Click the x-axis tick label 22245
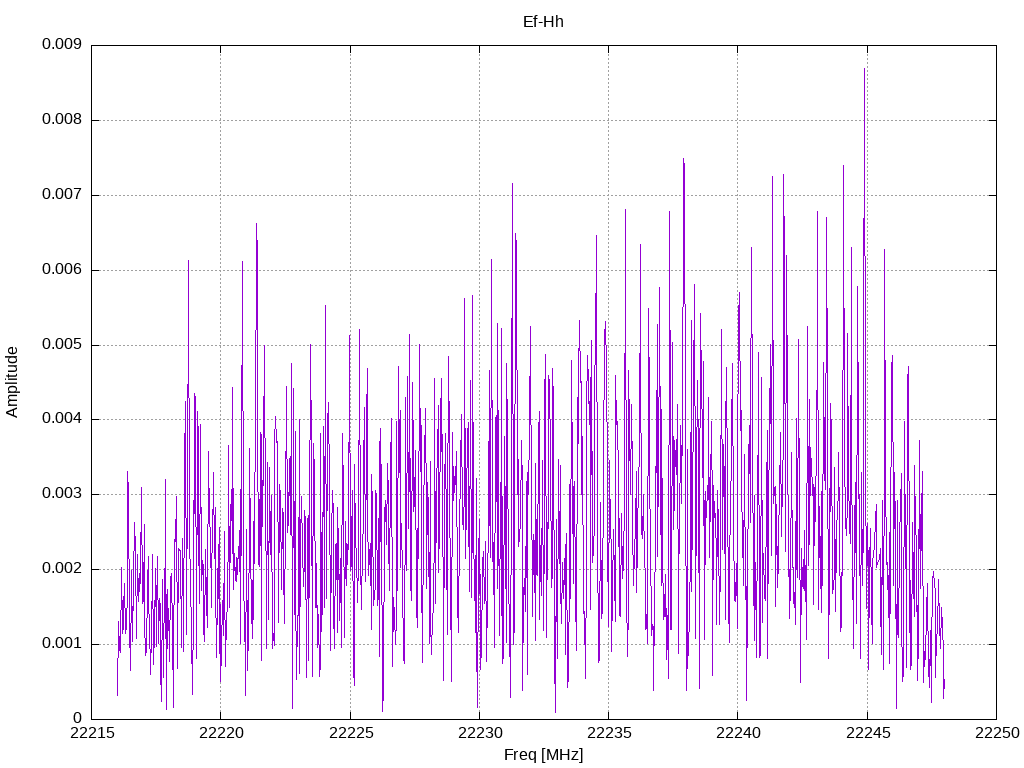Screen dimensions: 1024x768 867,733
